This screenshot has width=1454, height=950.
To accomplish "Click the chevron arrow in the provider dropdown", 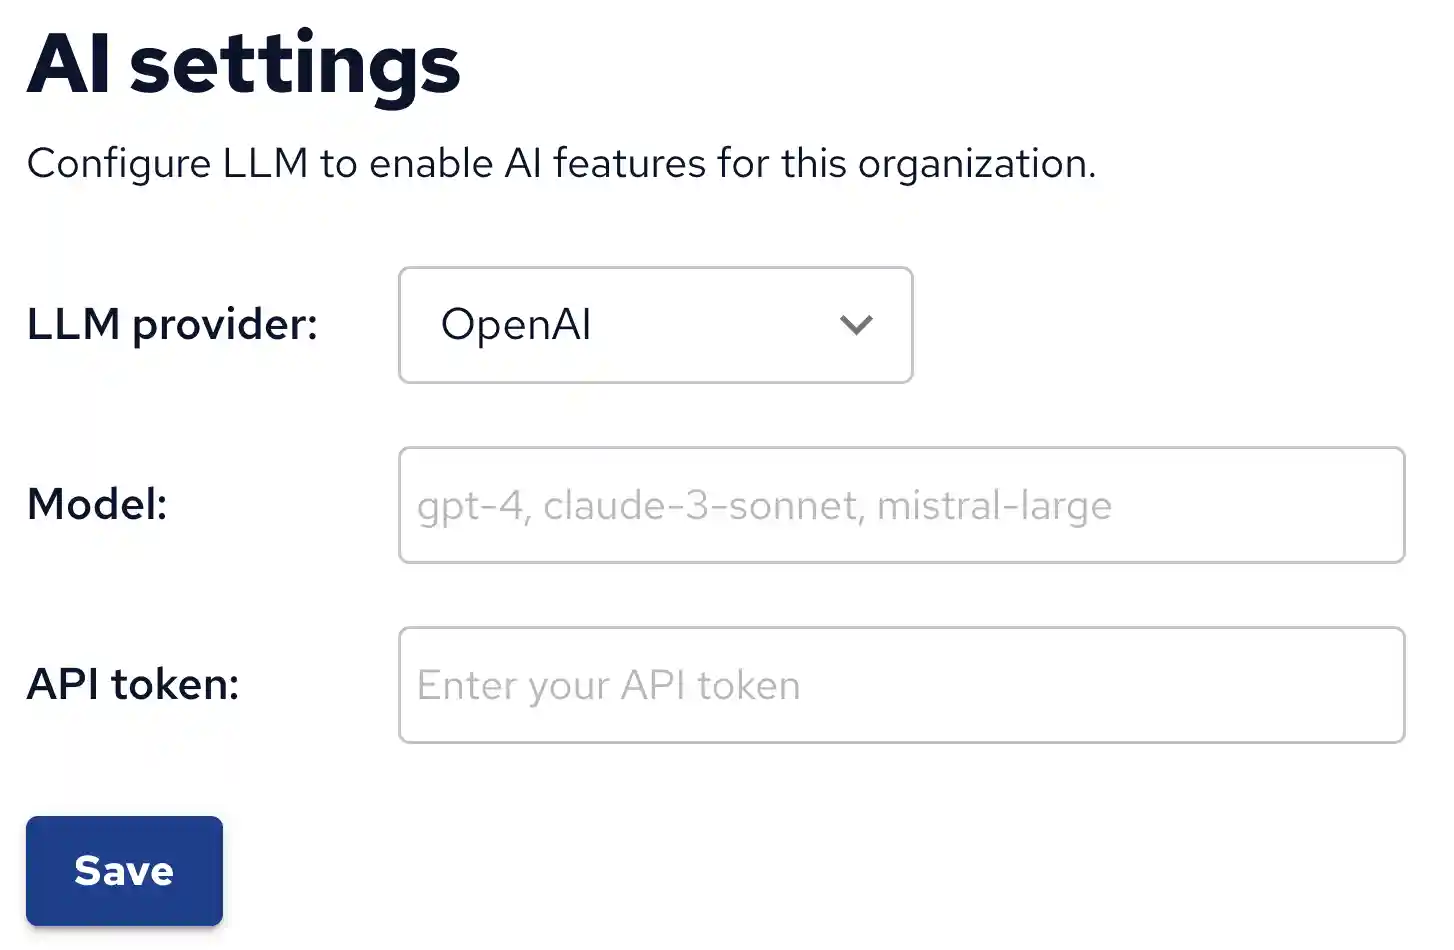I will click(856, 325).
